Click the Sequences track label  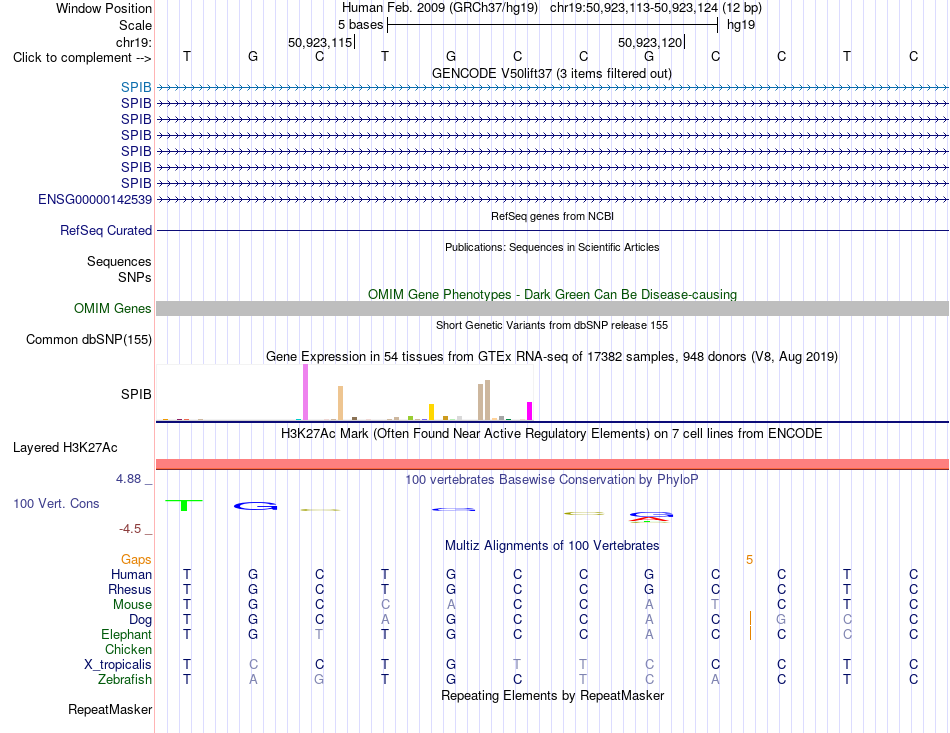119,261
